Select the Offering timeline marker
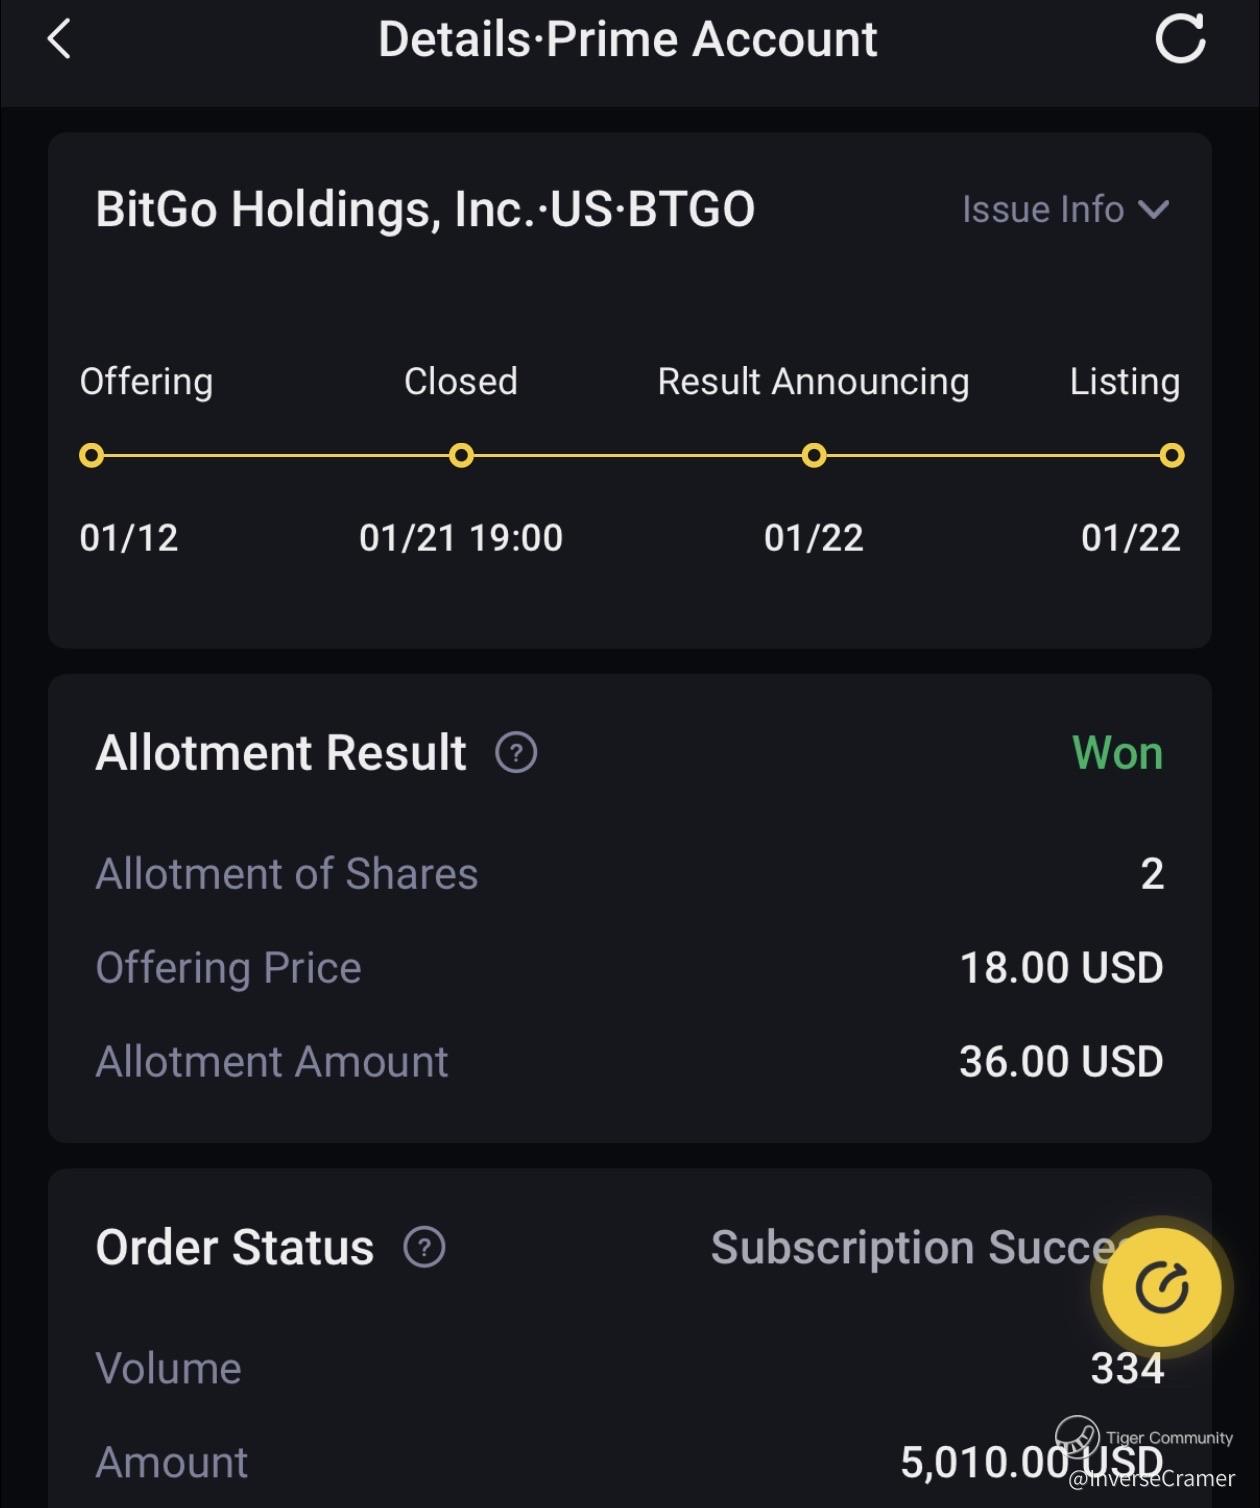The image size is (1260, 1508). pyautogui.click(x=91, y=456)
